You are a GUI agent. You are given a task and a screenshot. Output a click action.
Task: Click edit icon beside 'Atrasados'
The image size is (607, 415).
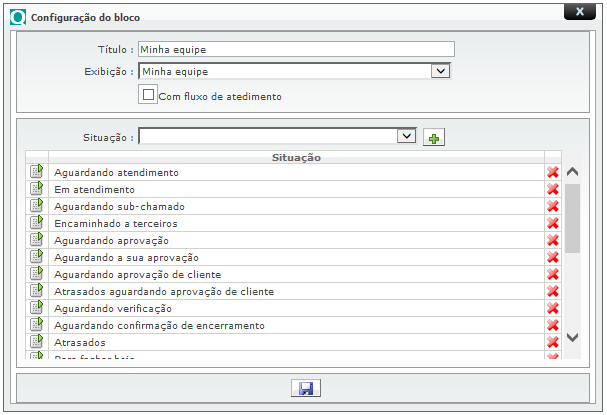[37, 342]
